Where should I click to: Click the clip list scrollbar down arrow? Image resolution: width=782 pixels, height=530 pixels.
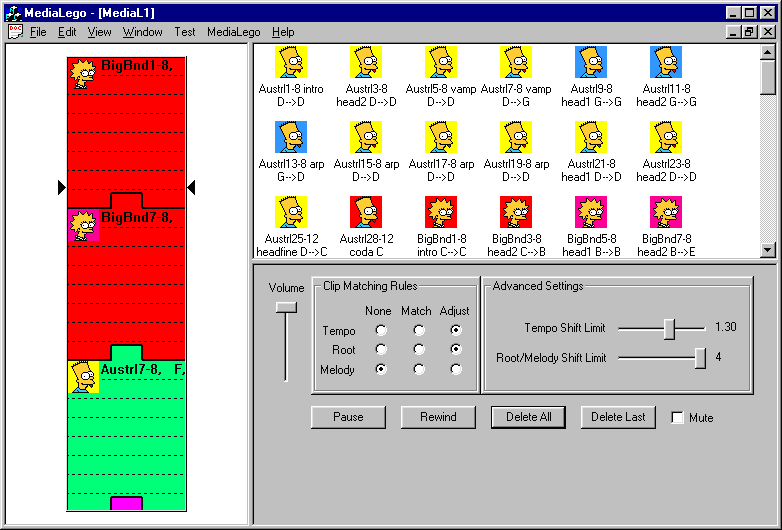pyautogui.click(x=768, y=249)
